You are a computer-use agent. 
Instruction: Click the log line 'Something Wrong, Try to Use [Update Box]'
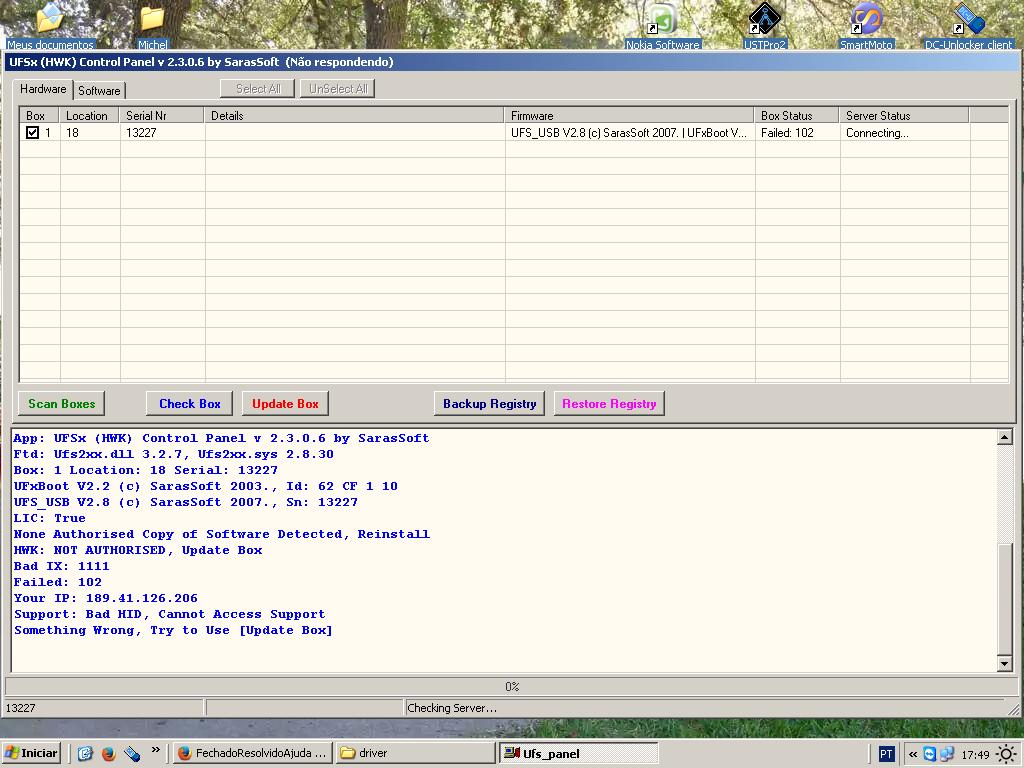pos(174,630)
